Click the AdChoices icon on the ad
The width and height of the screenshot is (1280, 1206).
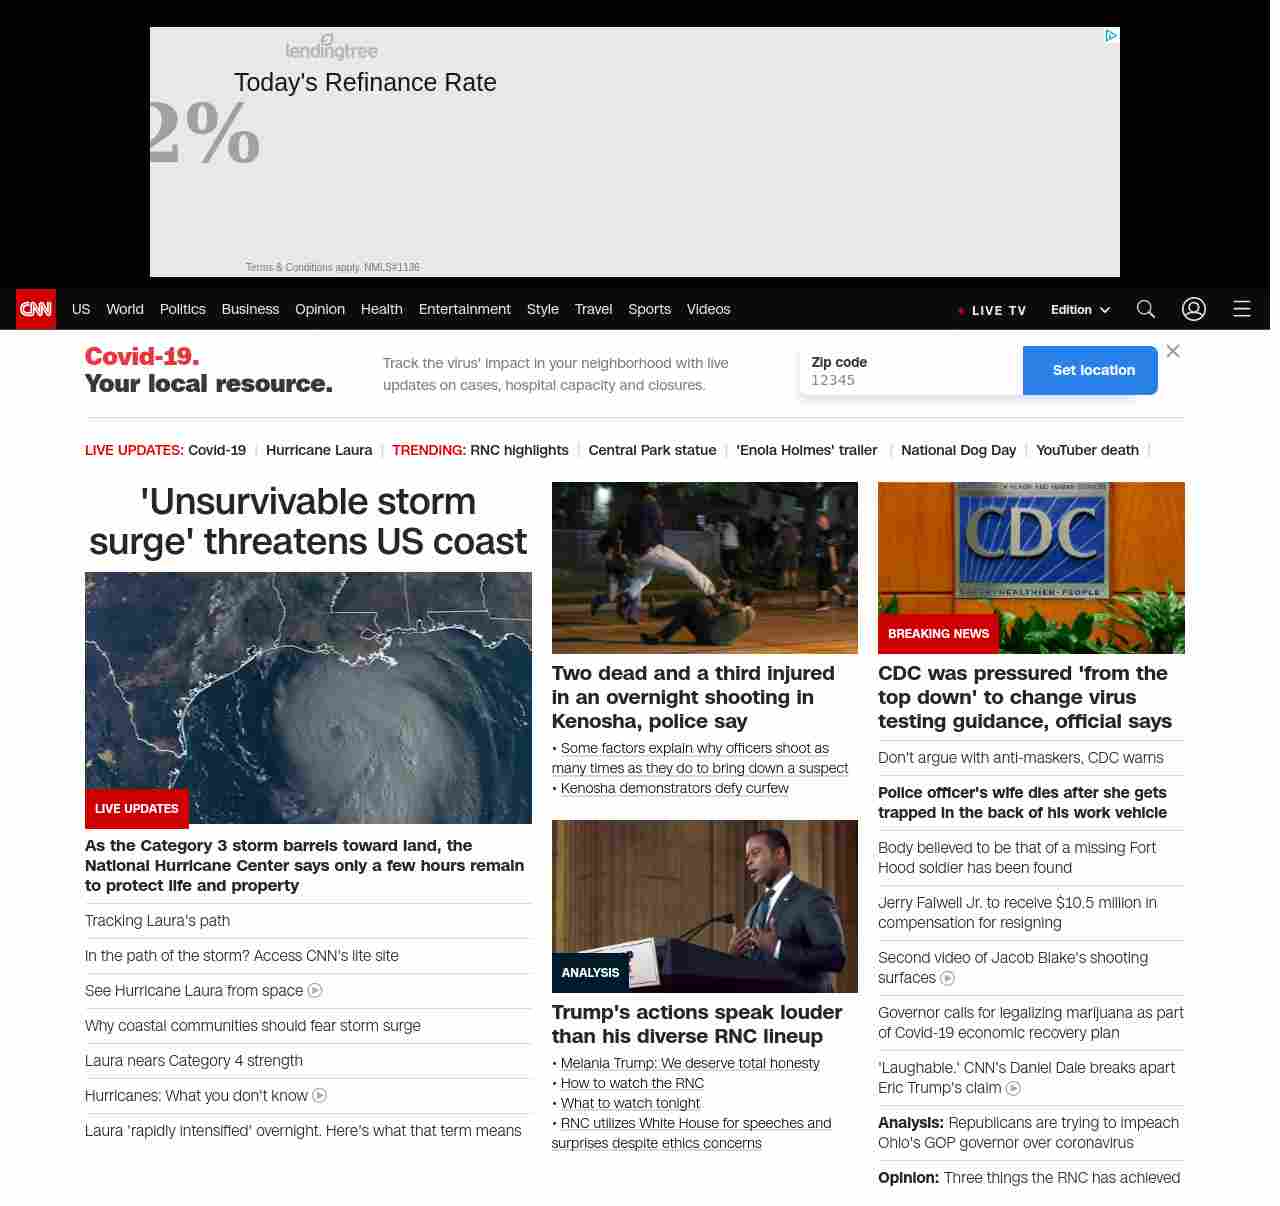point(1110,36)
